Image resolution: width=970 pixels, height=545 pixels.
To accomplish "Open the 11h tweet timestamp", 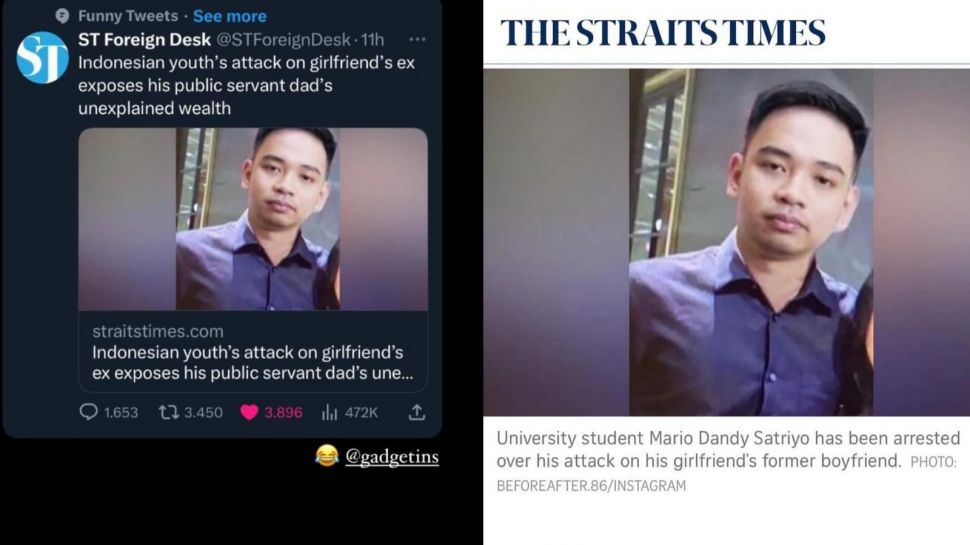I will click(x=372, y=40).
